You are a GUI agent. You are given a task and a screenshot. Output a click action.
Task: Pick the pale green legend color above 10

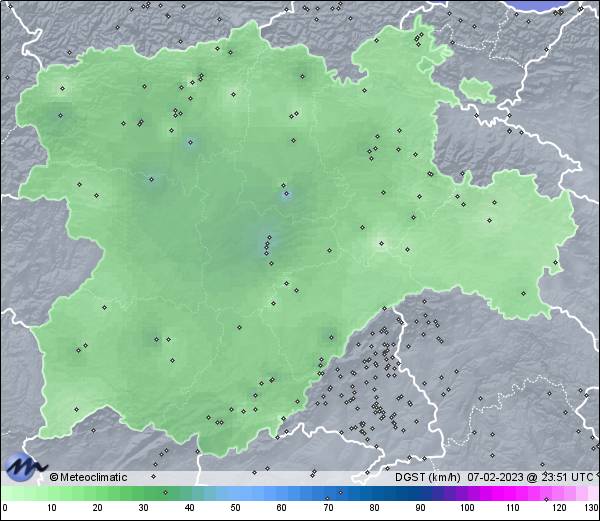click(52, 493)
